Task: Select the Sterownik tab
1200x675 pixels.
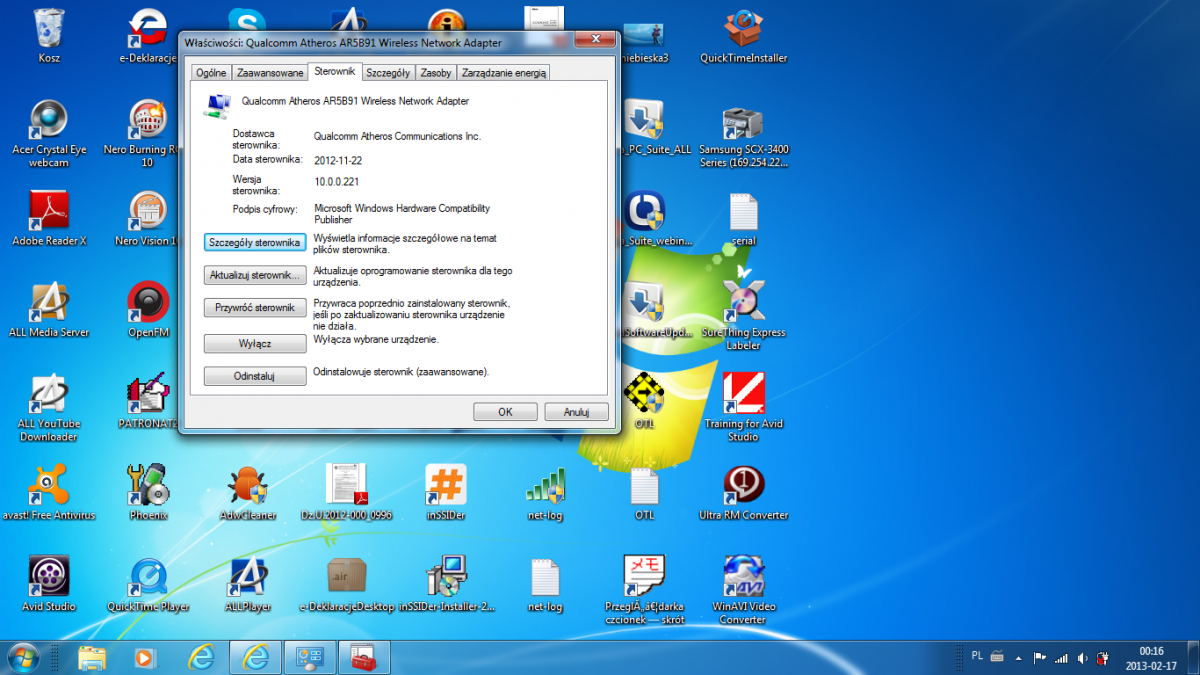Action: click(334, 72)
